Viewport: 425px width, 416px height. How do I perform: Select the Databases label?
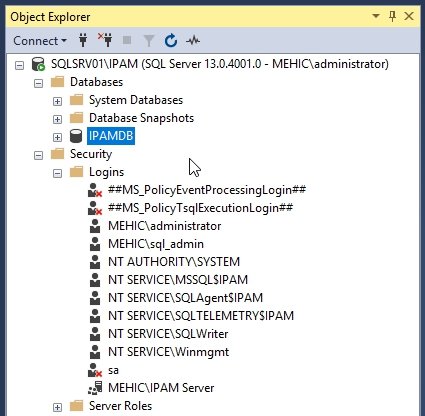[x=96, y=82]
